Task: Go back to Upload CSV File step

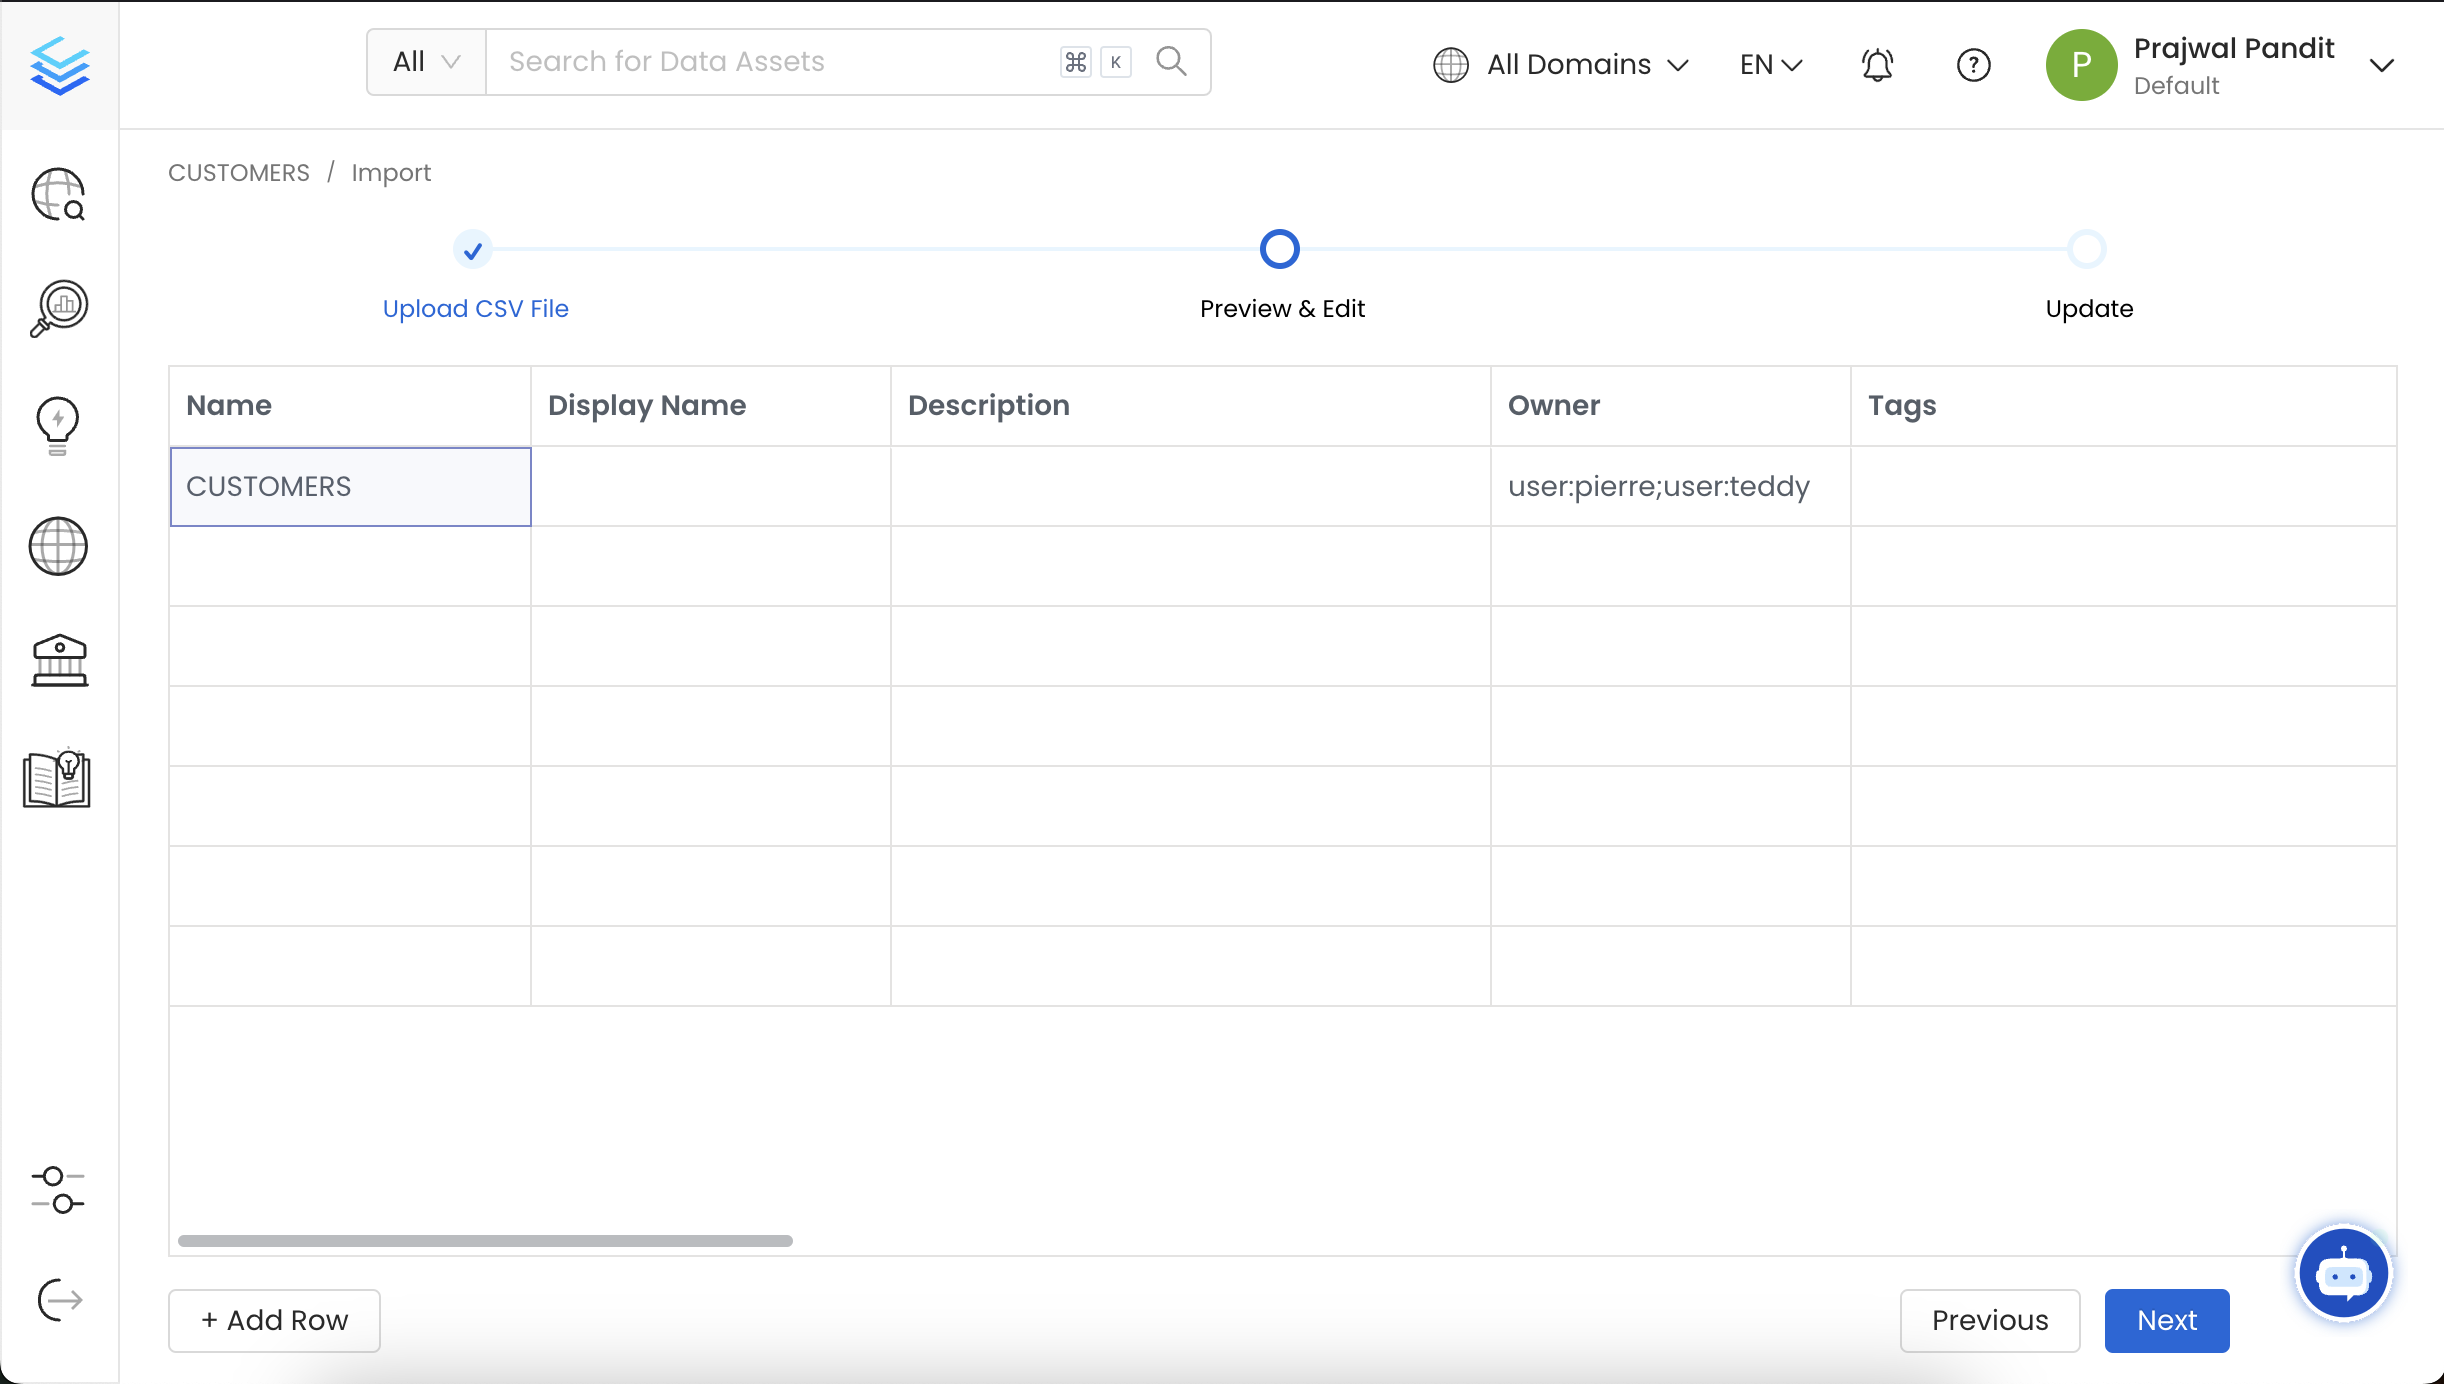Action: click(475, 308)
